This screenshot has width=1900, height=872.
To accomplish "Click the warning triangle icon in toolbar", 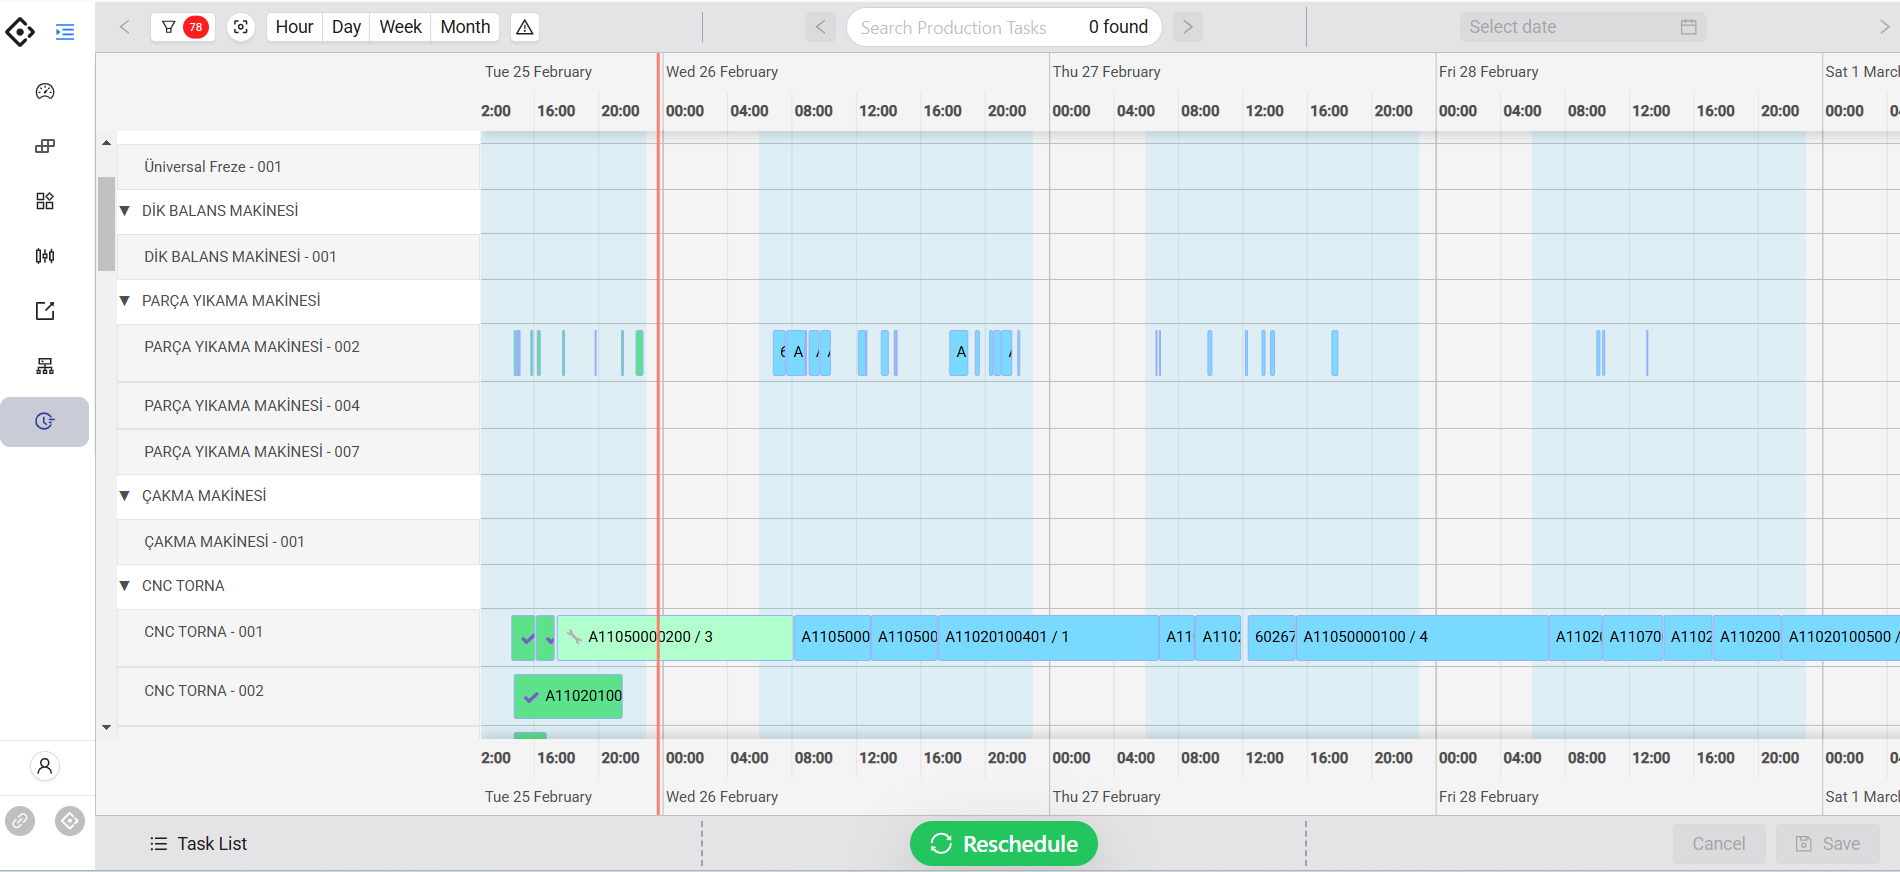I will [525, 27].
